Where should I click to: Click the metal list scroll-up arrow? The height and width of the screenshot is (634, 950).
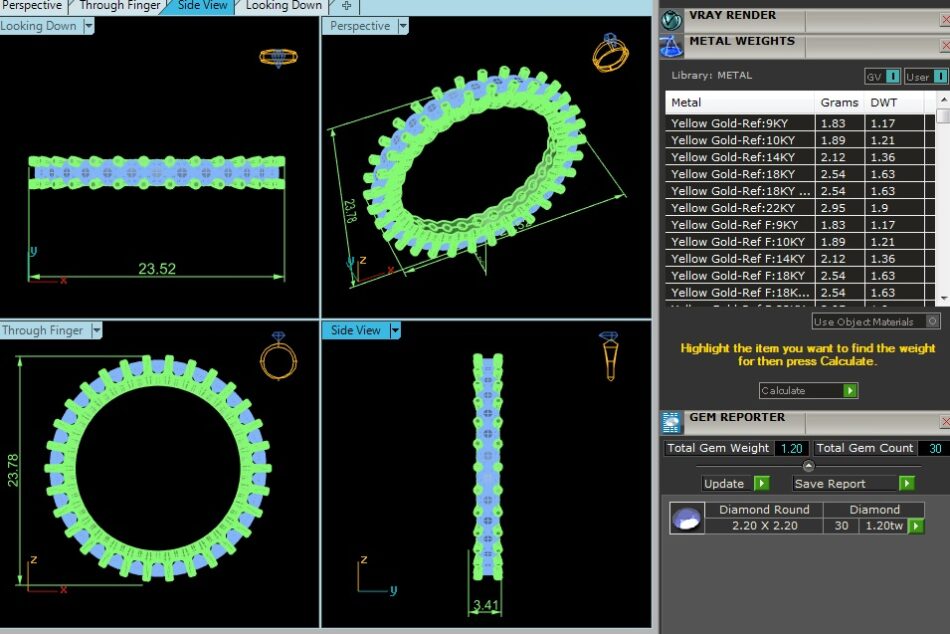943,98
